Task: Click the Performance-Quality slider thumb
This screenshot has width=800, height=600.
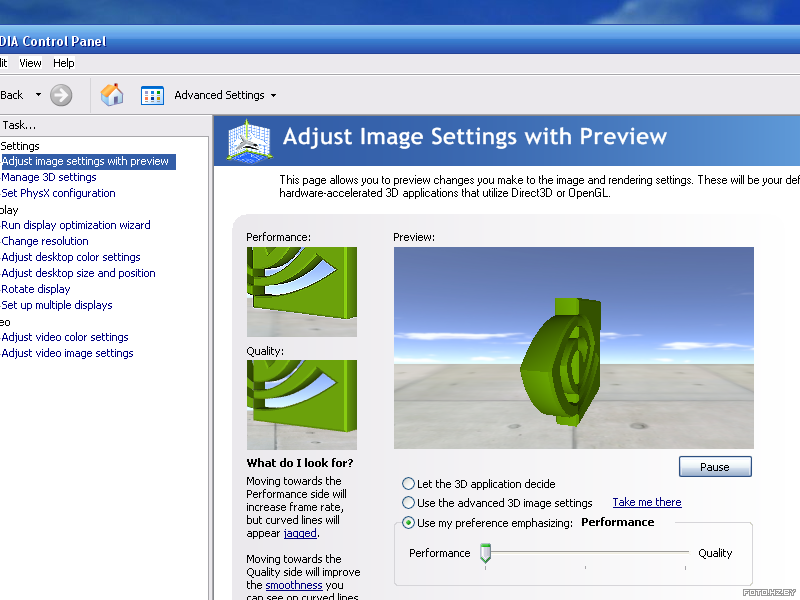Action: pos(485,553)
